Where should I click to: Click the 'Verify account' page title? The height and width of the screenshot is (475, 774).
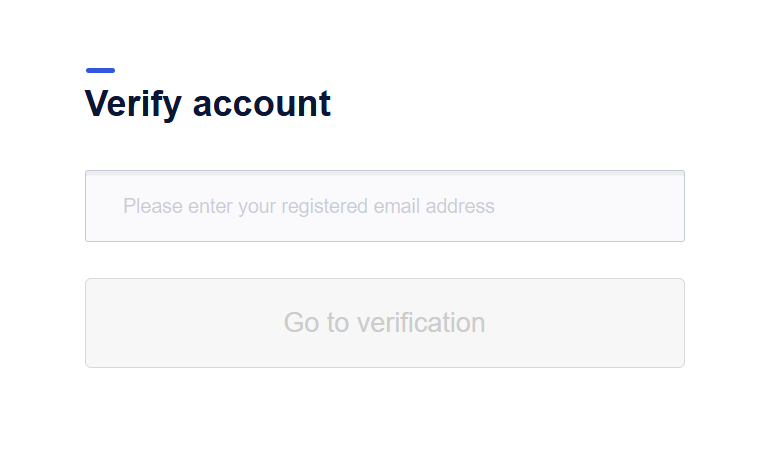point(208,104)
